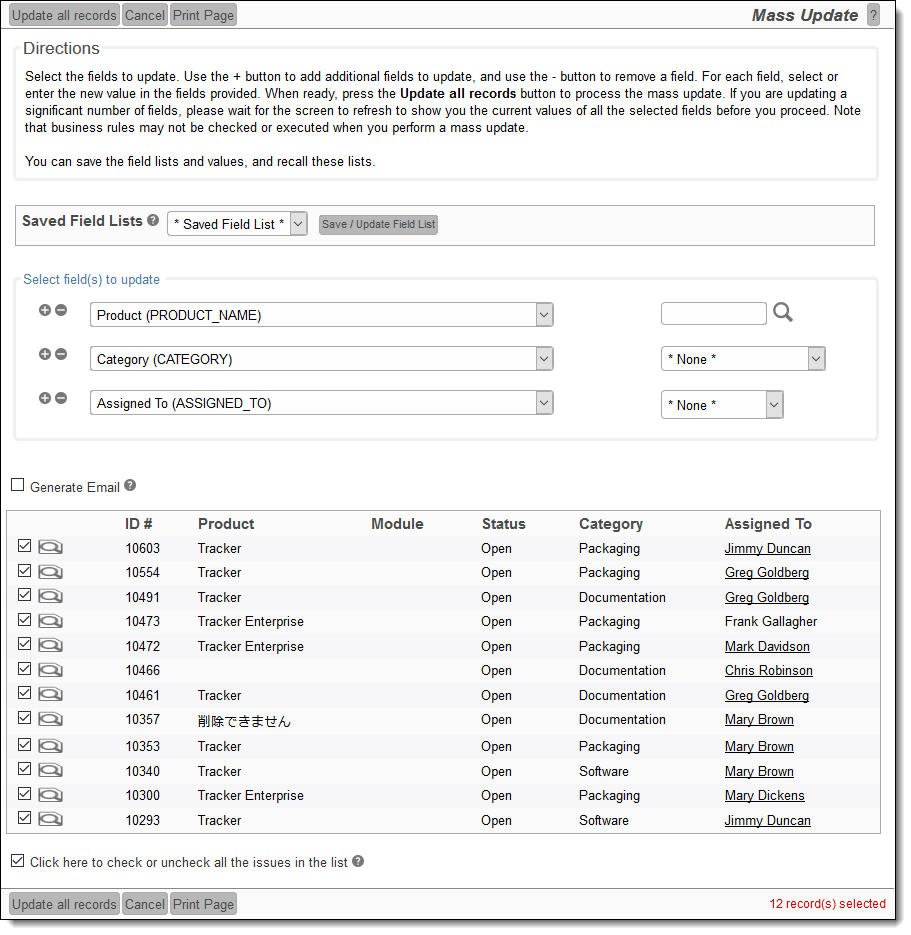Open quick view icon for issue 10300
The image size is (911, 935).
coord(51,795)
